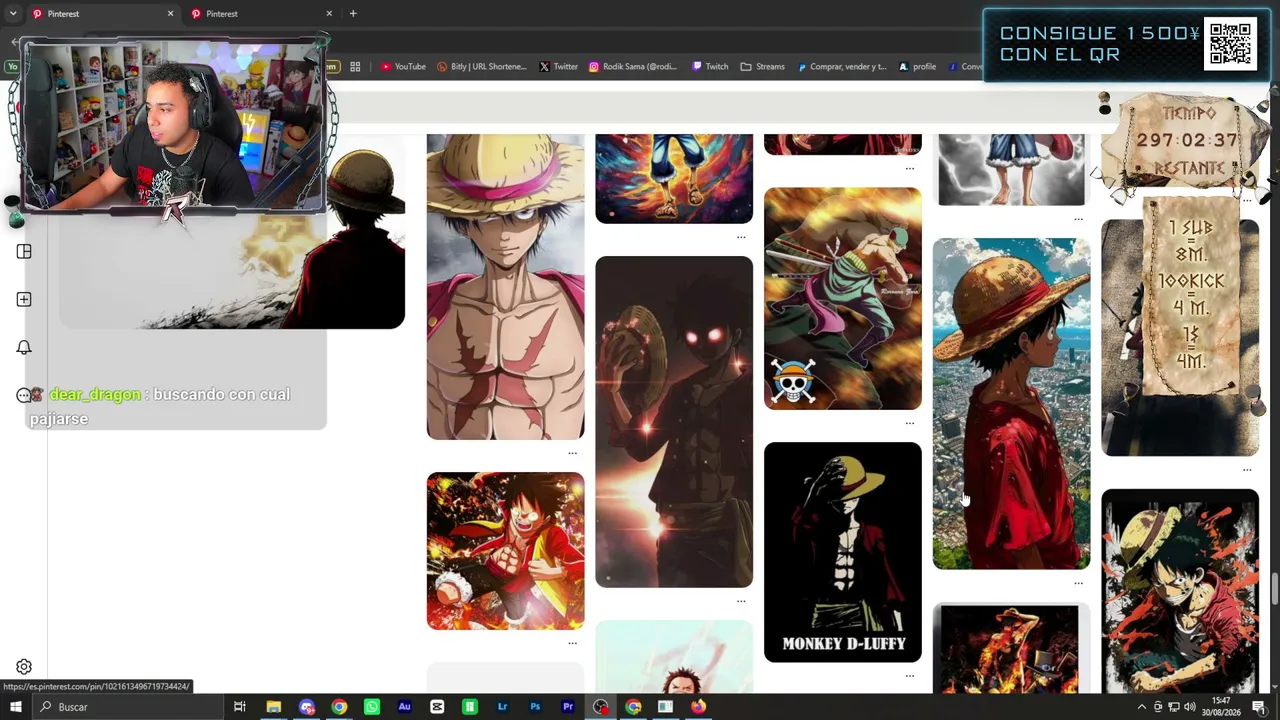This screenshot has height=720, width=1280.
Task: Open more options for shirtless scarred Luffy pin
Action: tap(572, 453)
